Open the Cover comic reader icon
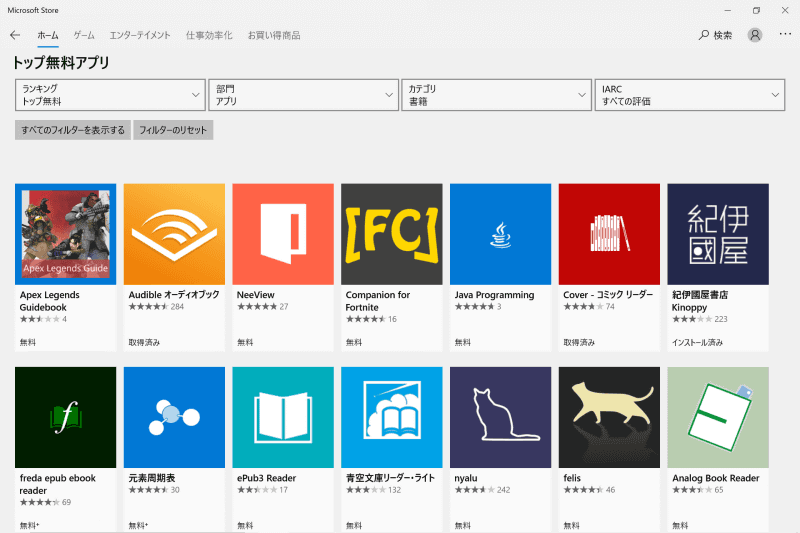 (x=609, y=234)
